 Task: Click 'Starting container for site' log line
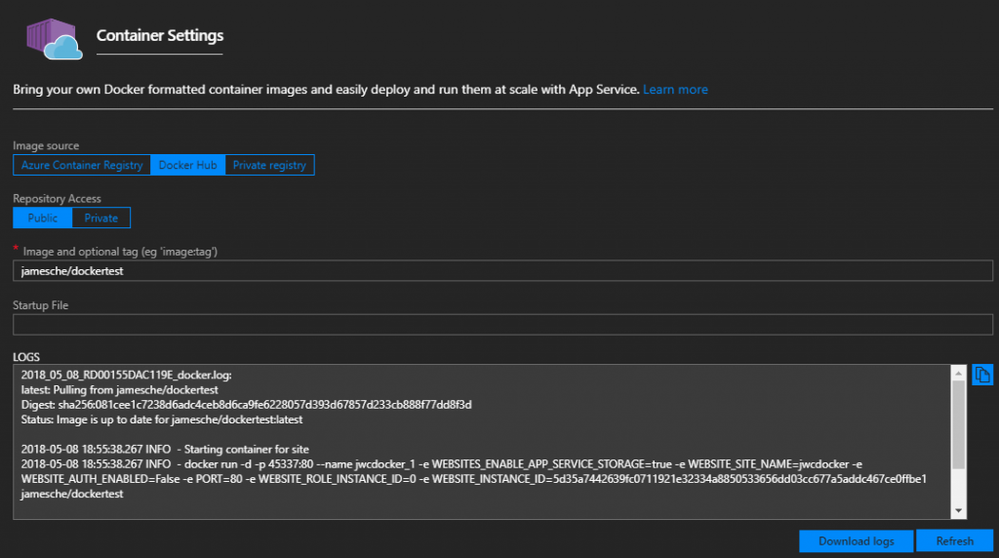164,449
